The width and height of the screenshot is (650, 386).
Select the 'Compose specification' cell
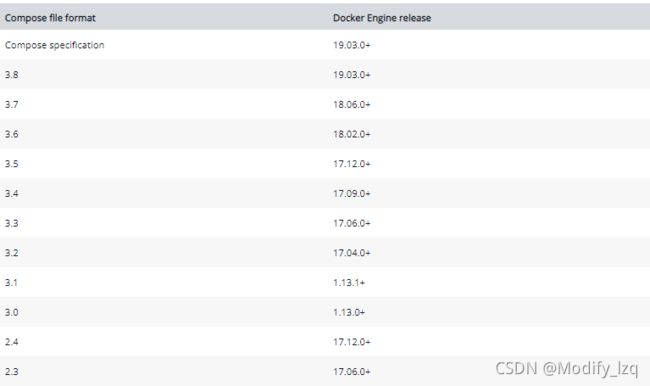tap(54, 45)
